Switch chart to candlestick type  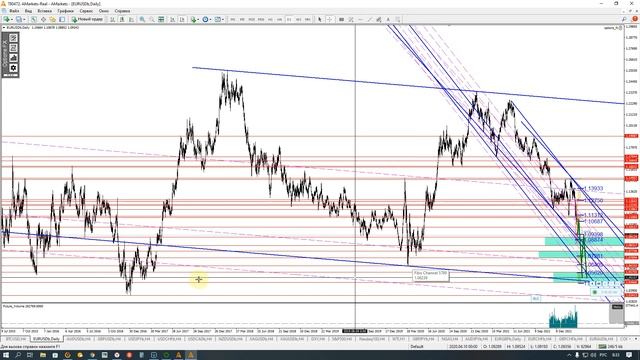122,19
